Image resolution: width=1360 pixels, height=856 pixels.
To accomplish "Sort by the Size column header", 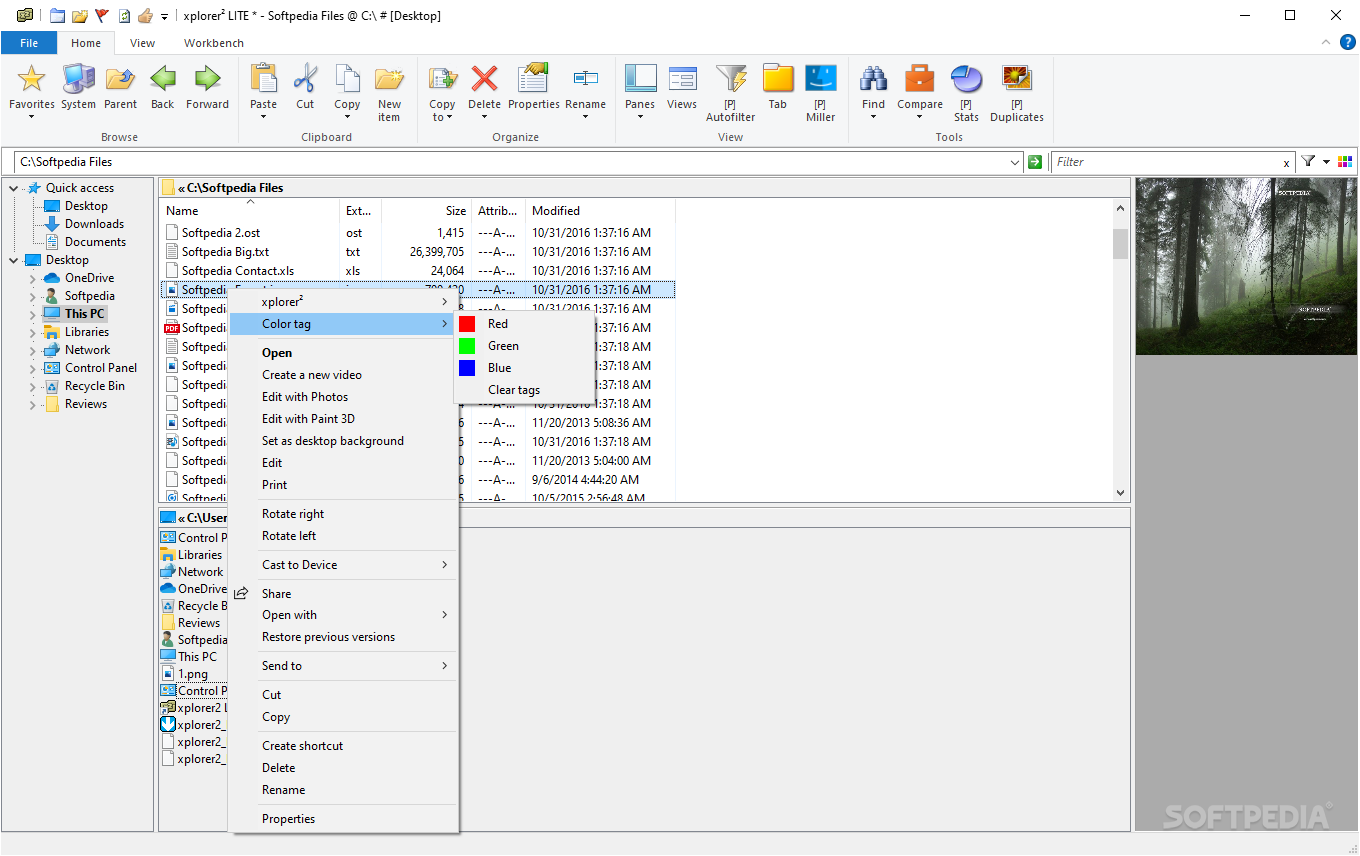I will [427, 211].
